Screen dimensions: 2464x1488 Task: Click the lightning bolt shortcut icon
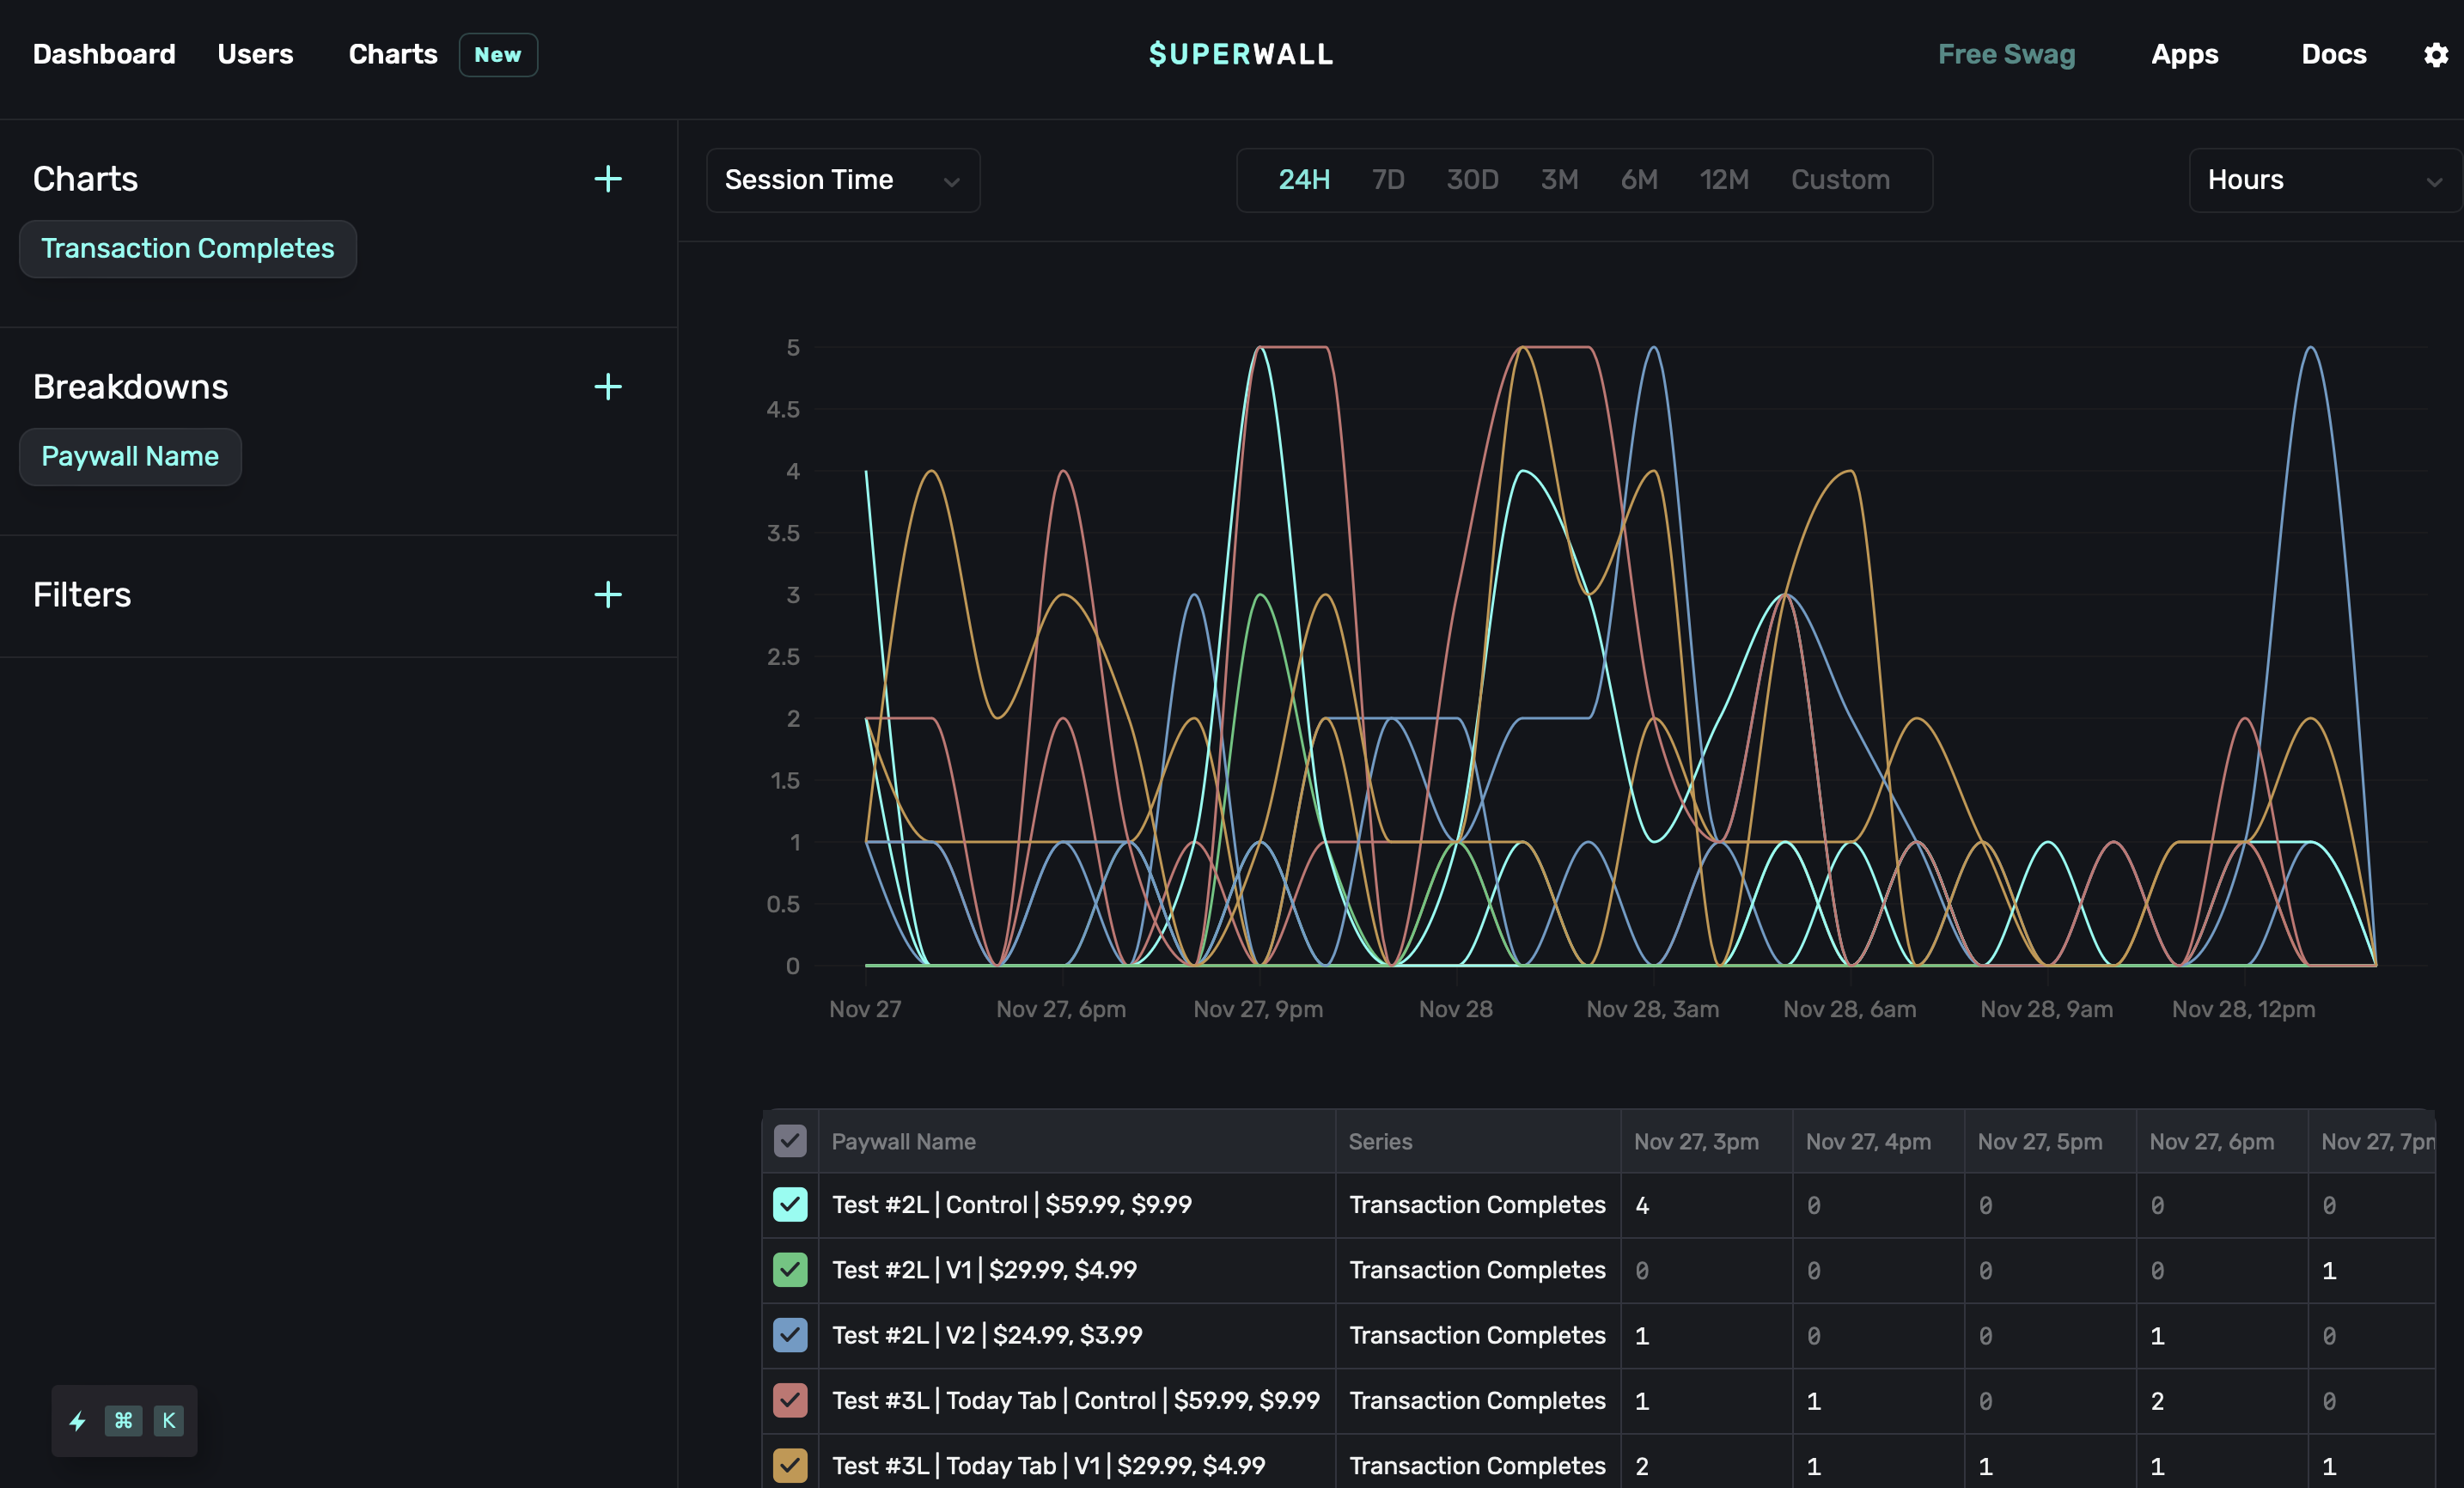(78, 1421)
